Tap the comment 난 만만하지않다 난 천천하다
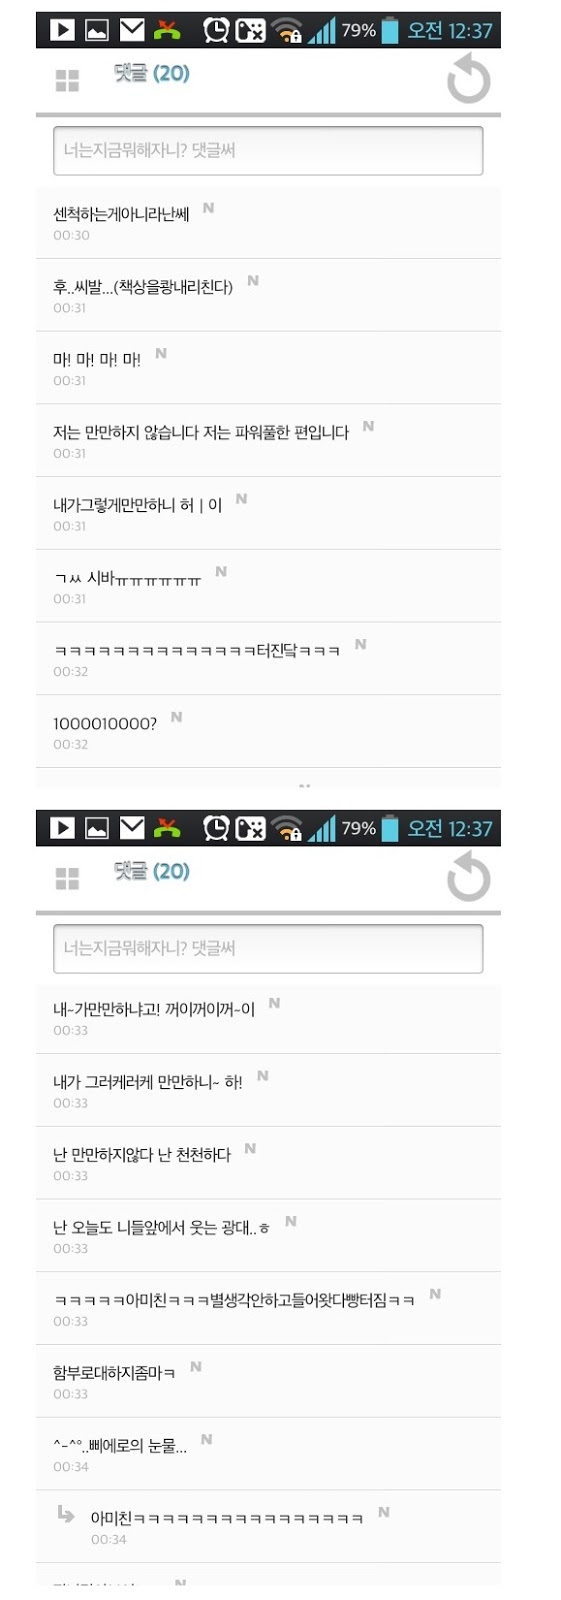 (x=268, y=1163)
